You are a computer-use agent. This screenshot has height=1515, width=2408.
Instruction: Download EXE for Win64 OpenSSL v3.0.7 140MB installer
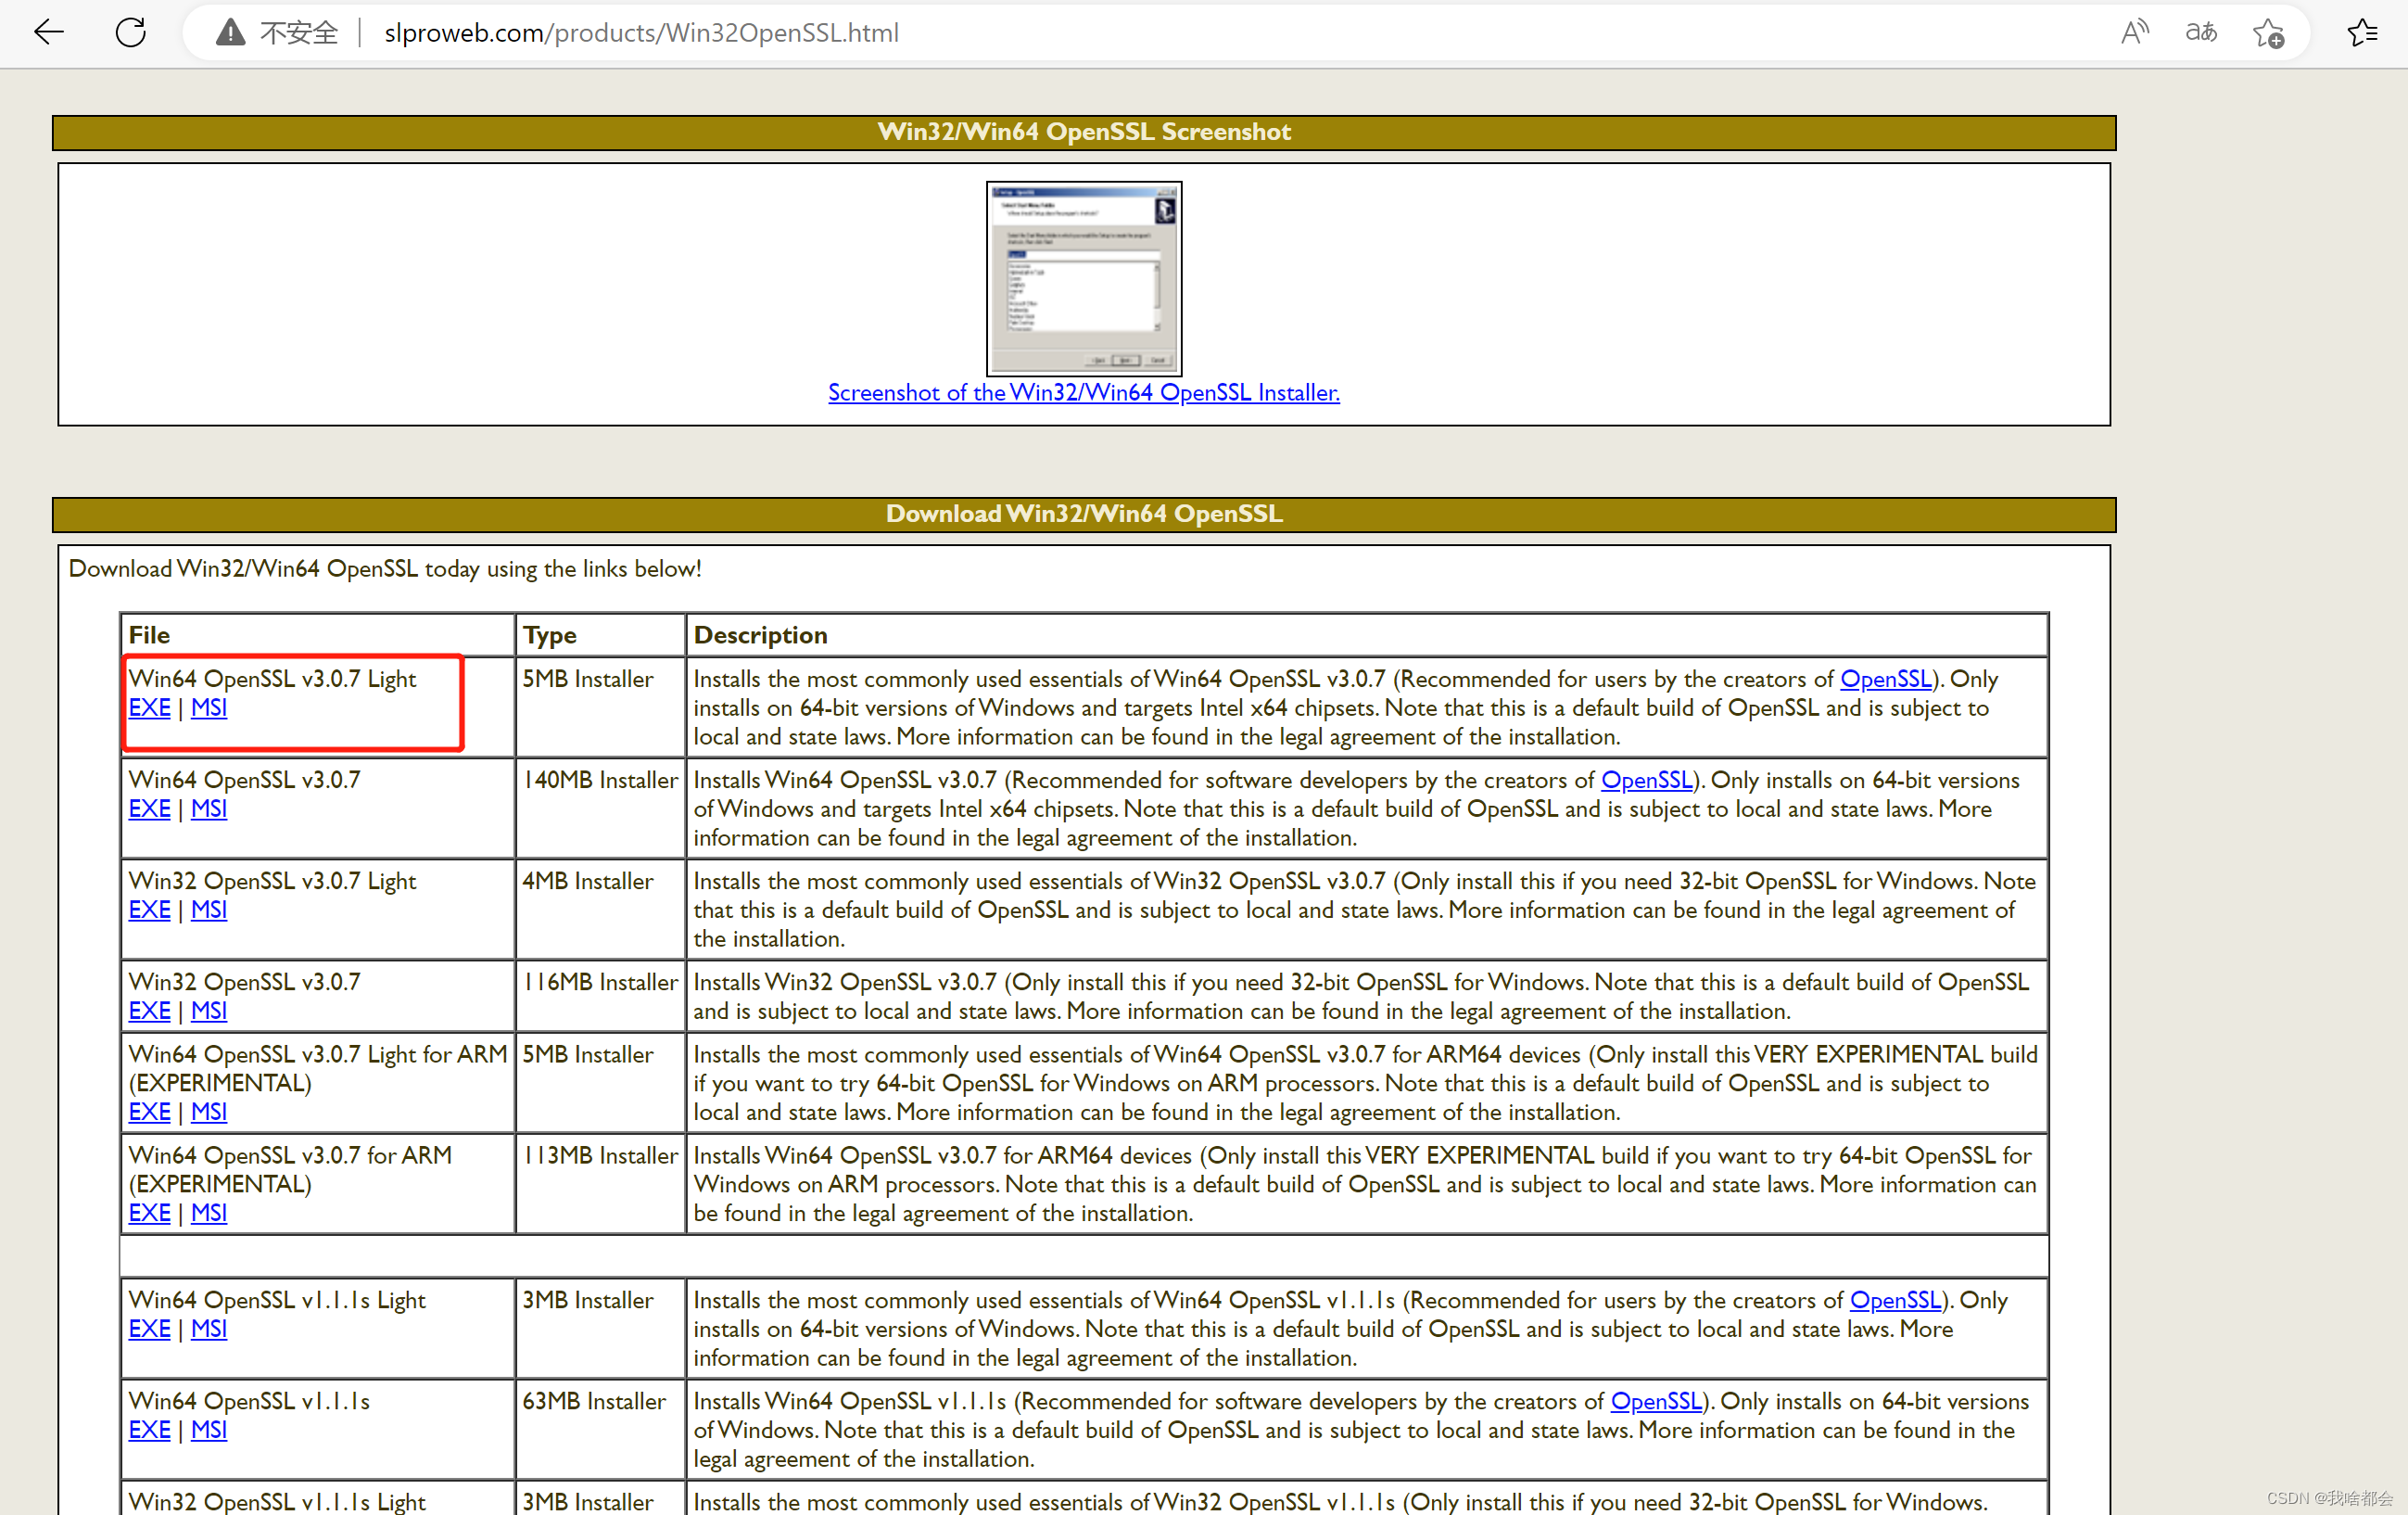(x=149, y=808)
